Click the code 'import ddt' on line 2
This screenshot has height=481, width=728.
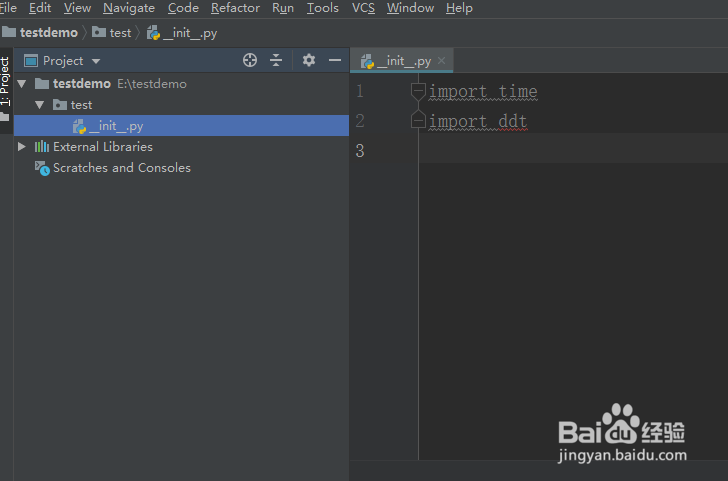(478, 121)
